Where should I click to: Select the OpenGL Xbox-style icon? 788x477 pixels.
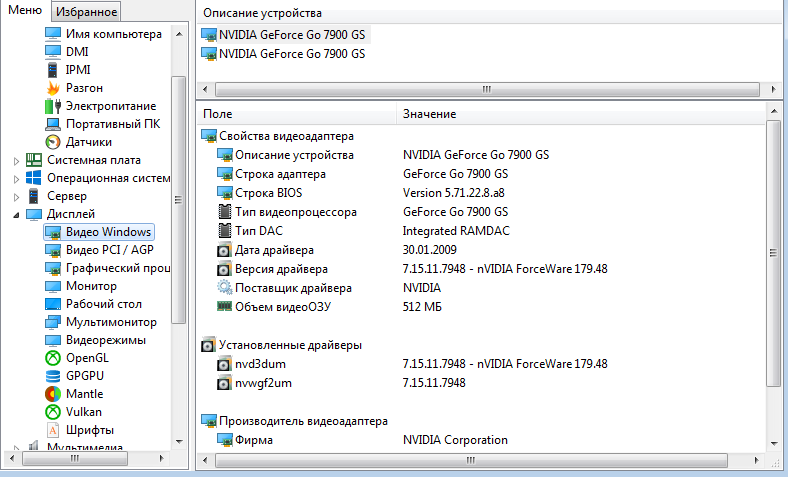click(x=53, y=358)
